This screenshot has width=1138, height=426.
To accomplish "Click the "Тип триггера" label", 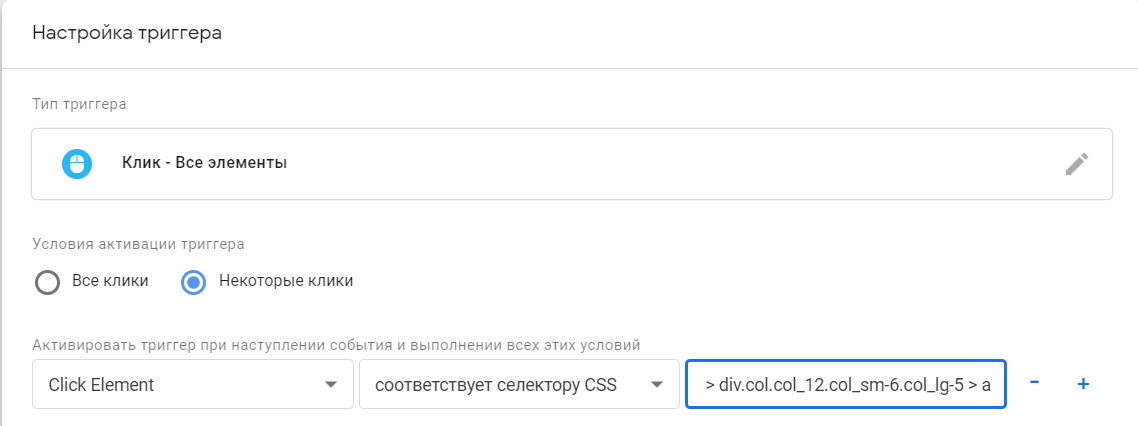I will (79, 105).
